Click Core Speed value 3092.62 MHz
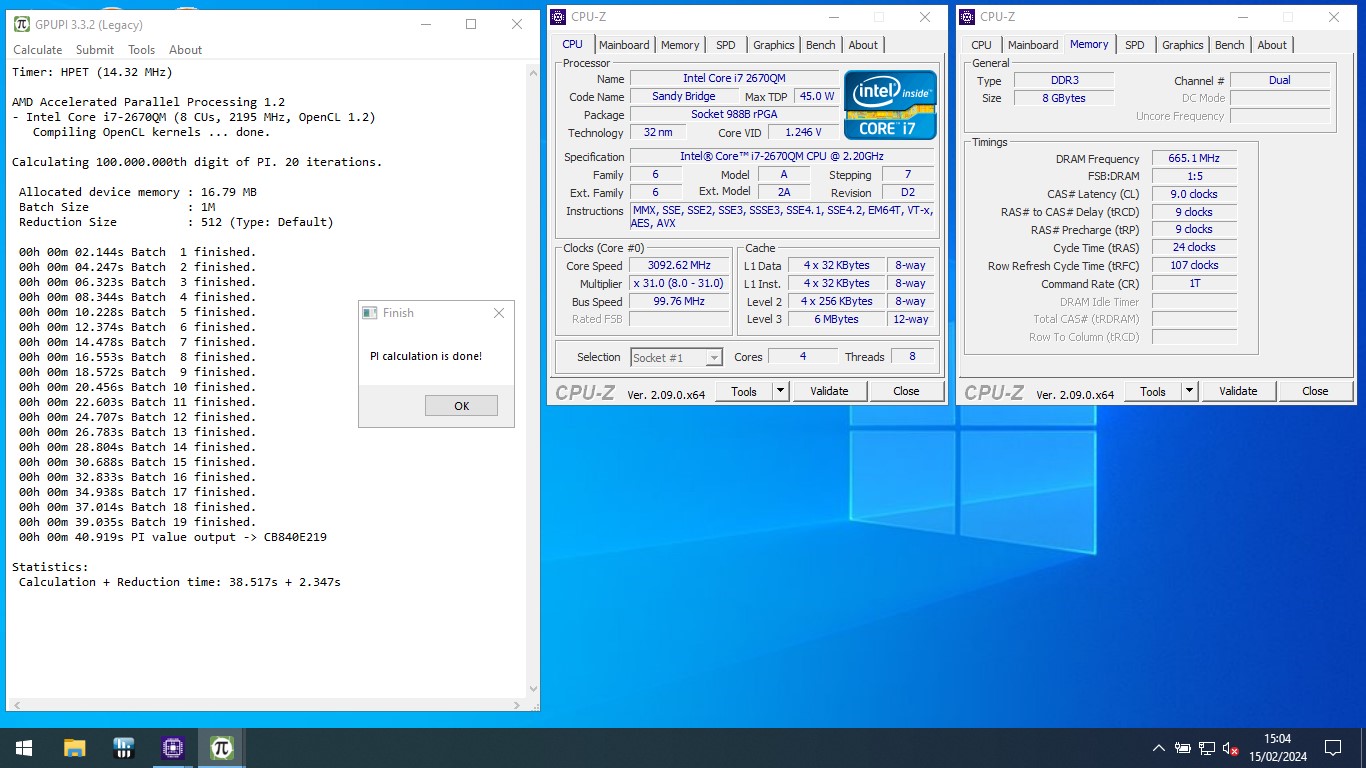Viewport: 1366px width, 768px height. pos(680,266)
